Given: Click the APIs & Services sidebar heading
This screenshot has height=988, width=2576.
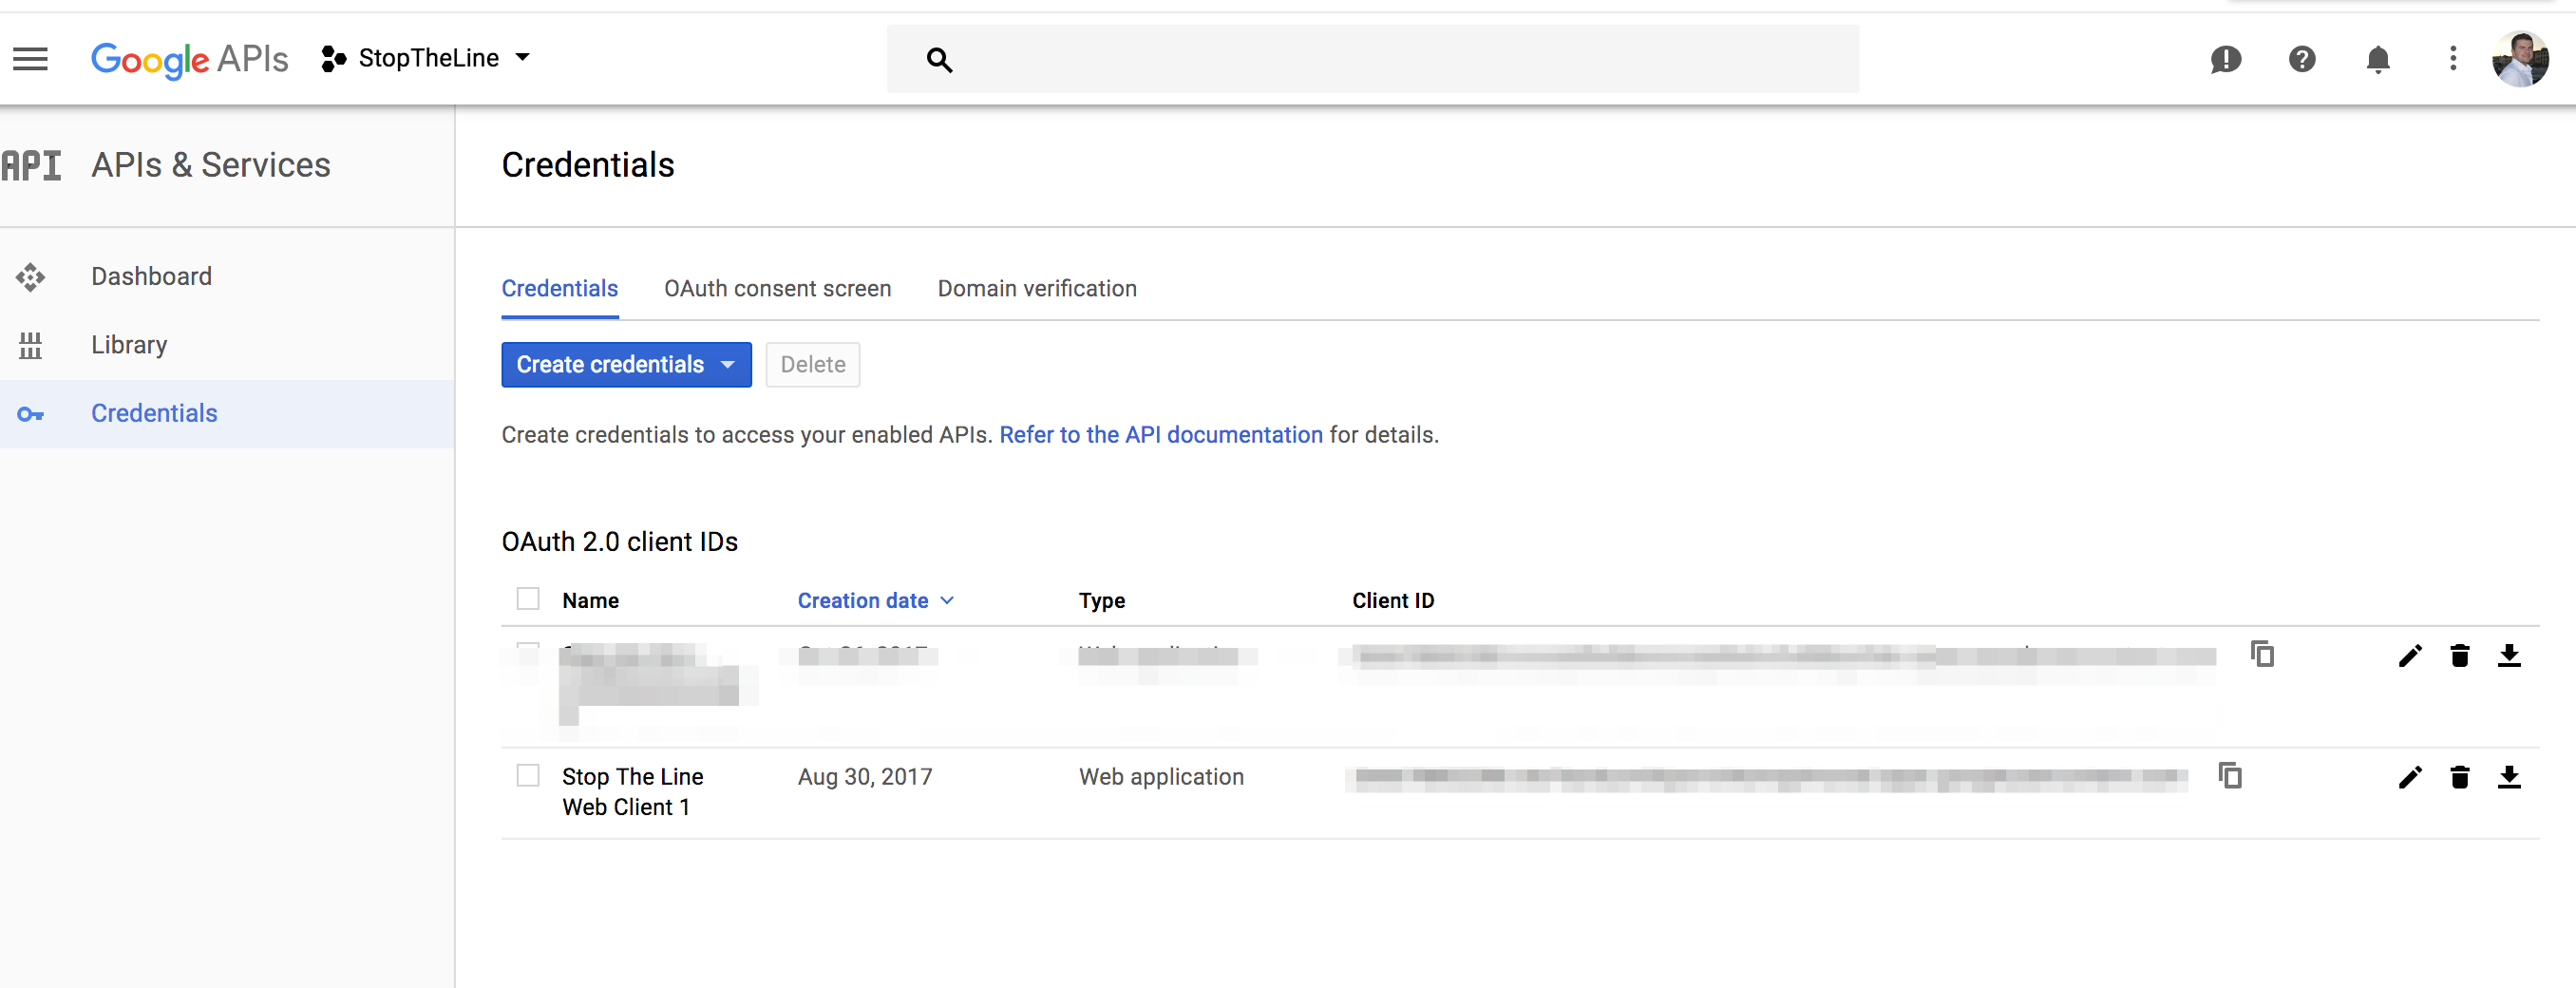Looking at the screenshot, I should (210, 165).
